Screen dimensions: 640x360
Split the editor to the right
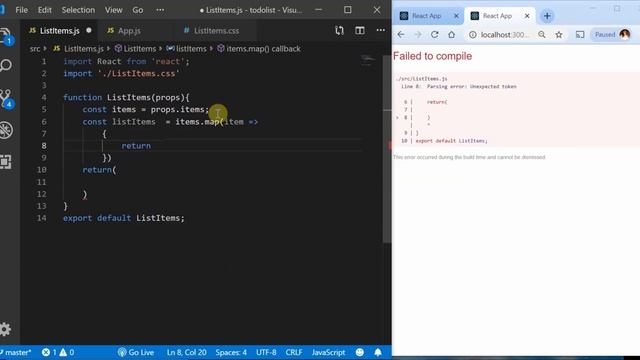(x=360, y=31)
